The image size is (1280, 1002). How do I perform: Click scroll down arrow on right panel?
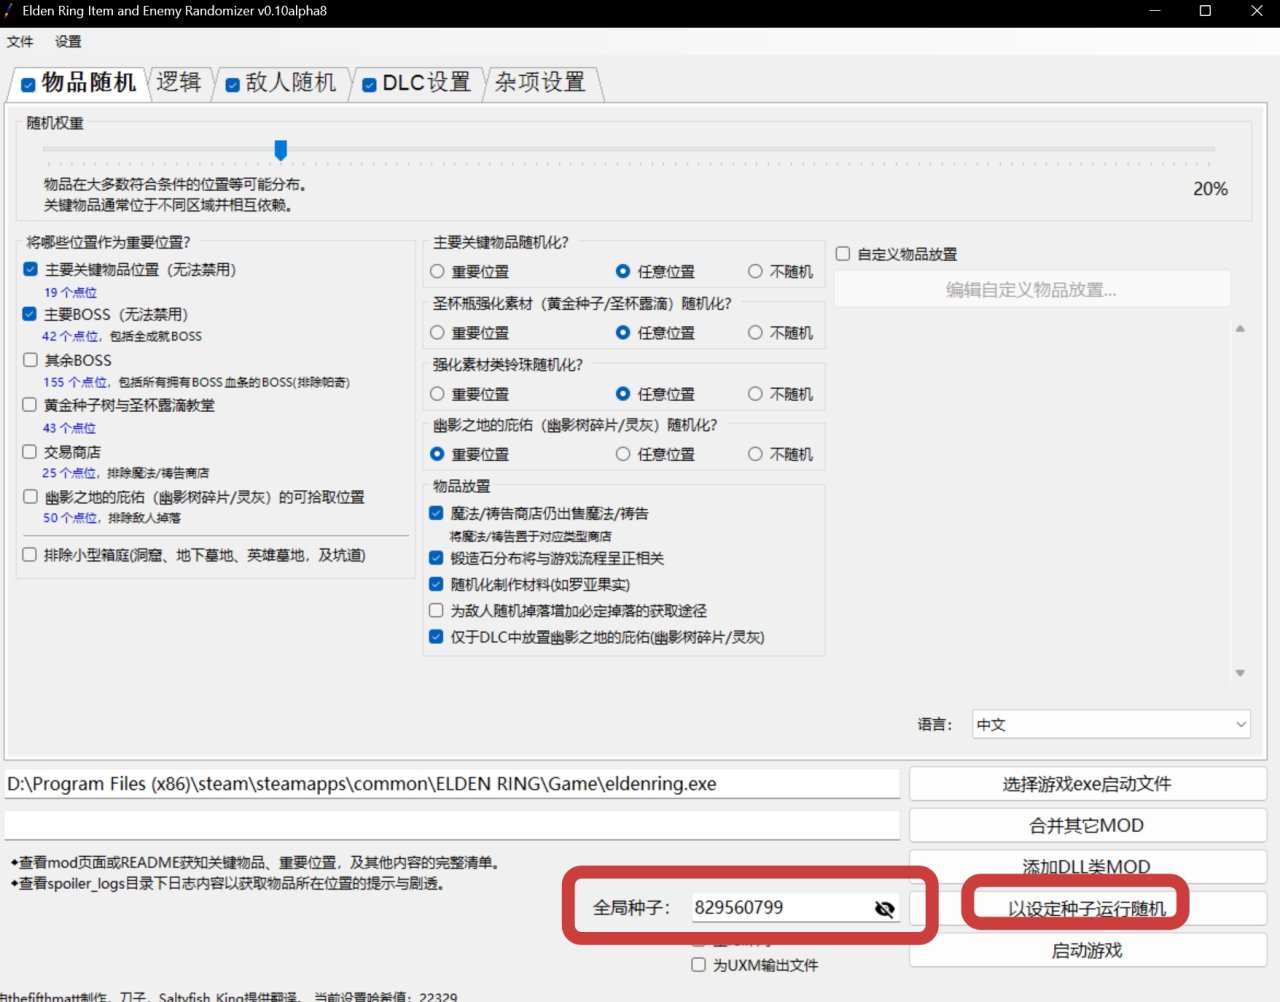1240,673
